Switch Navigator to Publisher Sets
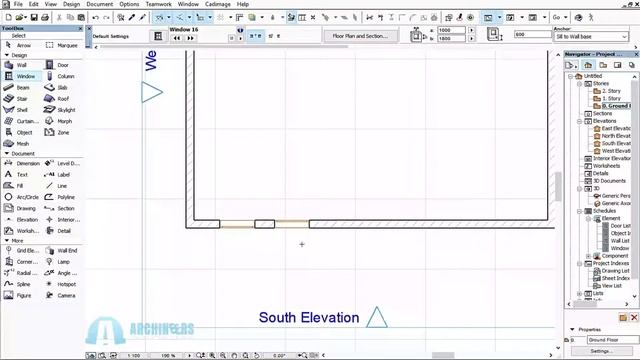640x360 pixels. pos(631,65)
